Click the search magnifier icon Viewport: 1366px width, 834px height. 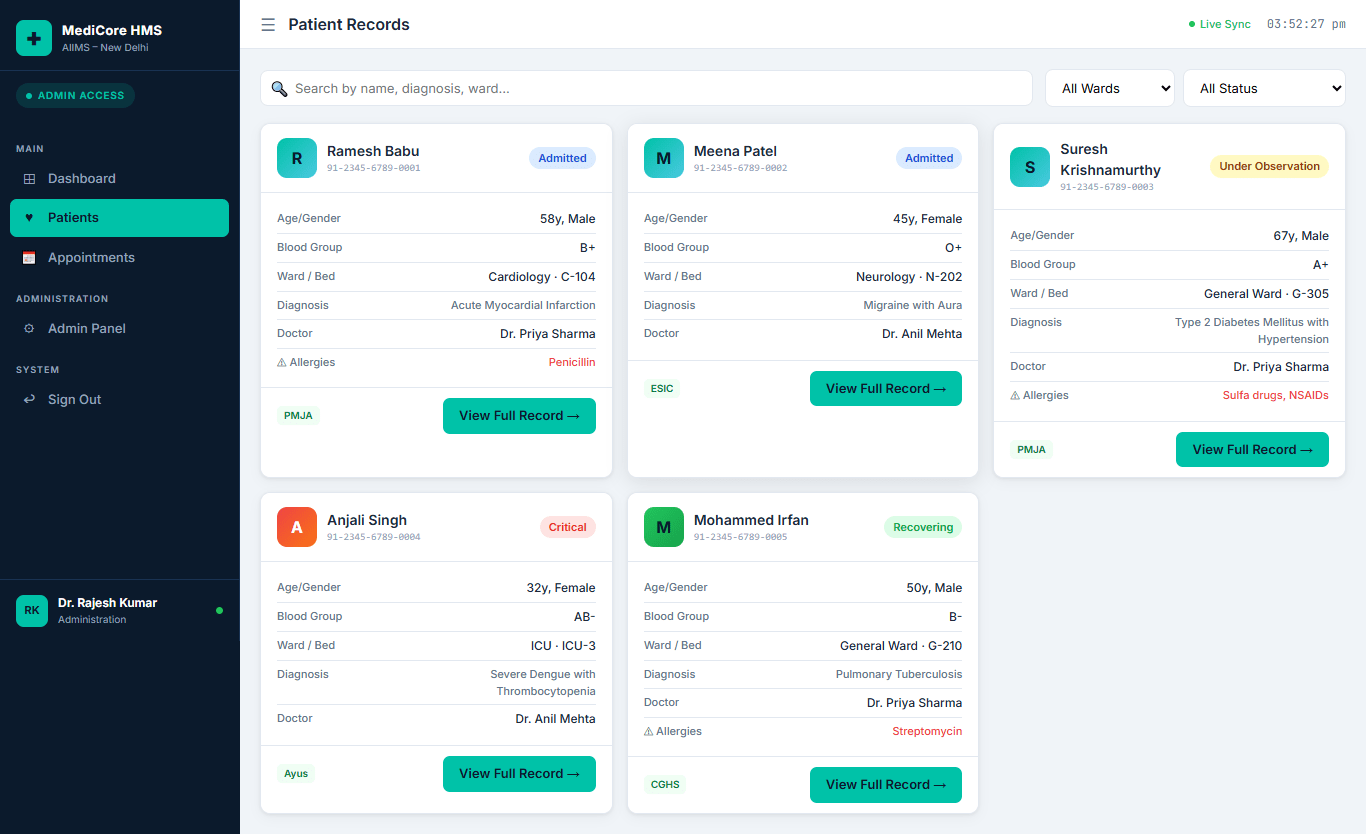[x=280, y=89]
